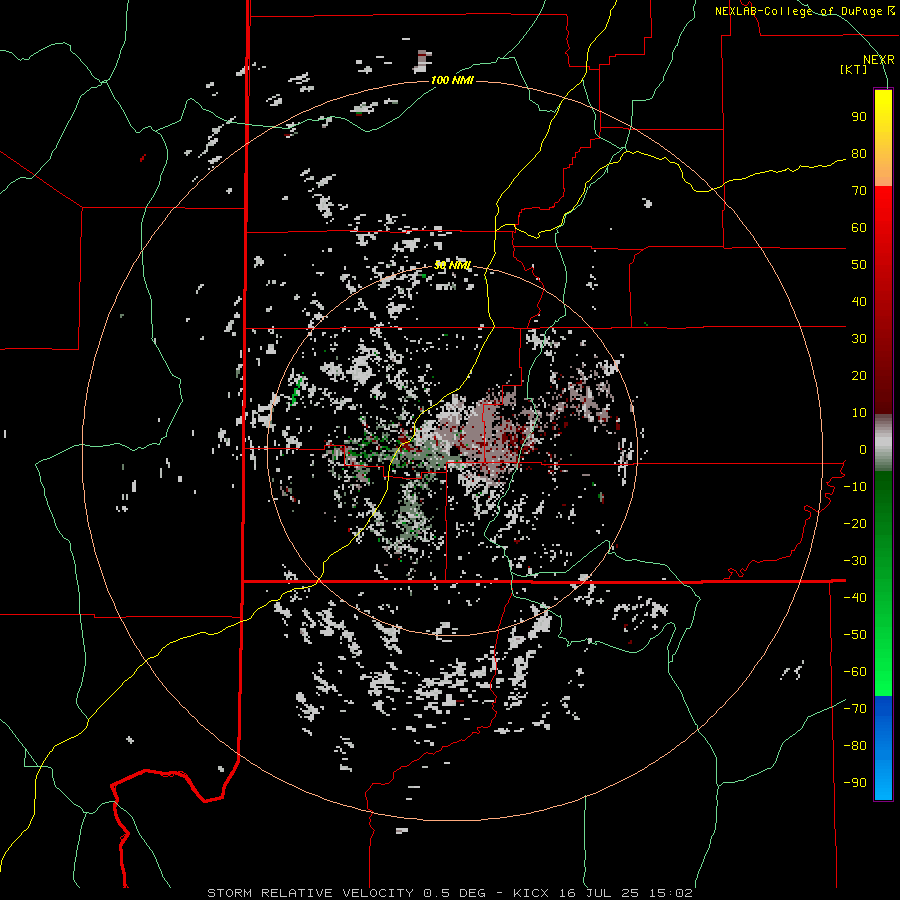
Task: Click the -70 scale label
Action: click(855, 709)
